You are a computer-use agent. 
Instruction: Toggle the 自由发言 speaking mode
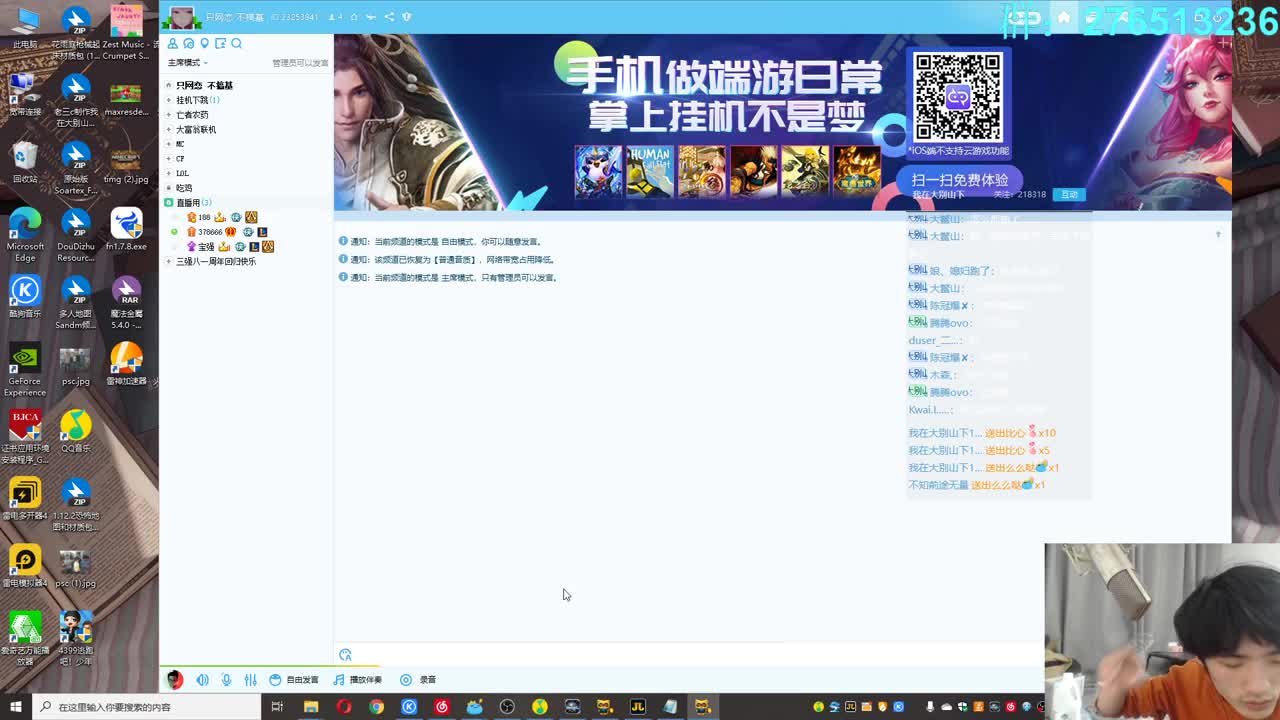293,679
